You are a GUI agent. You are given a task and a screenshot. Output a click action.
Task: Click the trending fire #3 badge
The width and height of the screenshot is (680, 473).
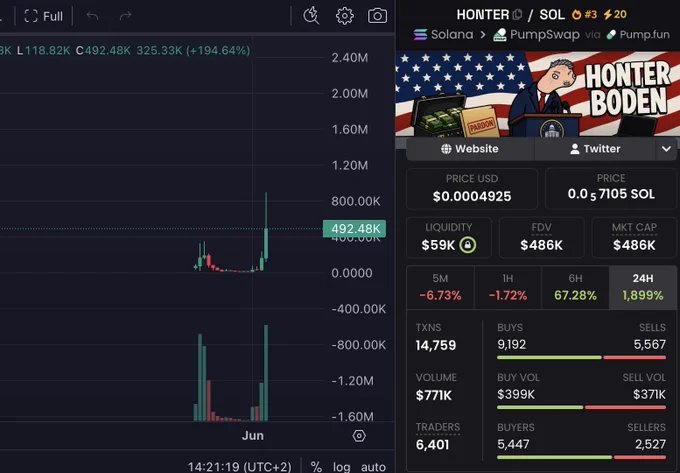point(584,14)
